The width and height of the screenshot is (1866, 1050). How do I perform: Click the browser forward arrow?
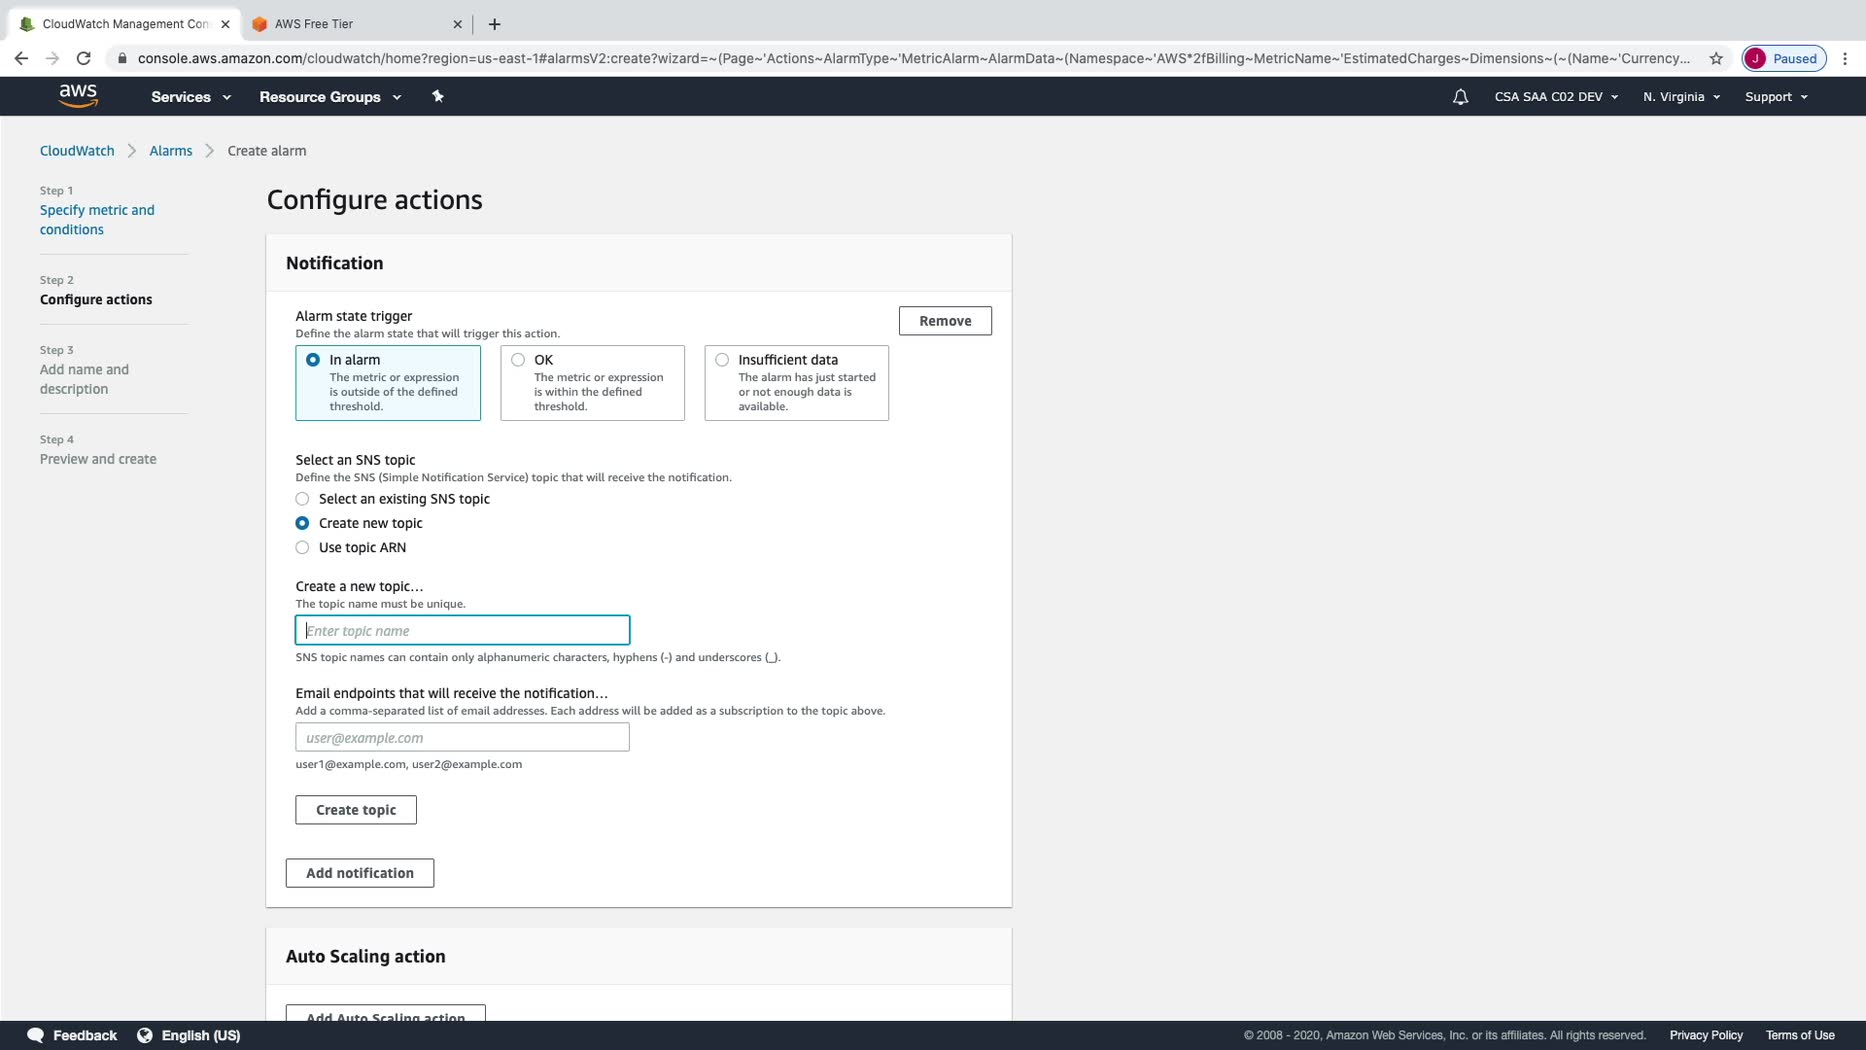[x=52, y=58]
